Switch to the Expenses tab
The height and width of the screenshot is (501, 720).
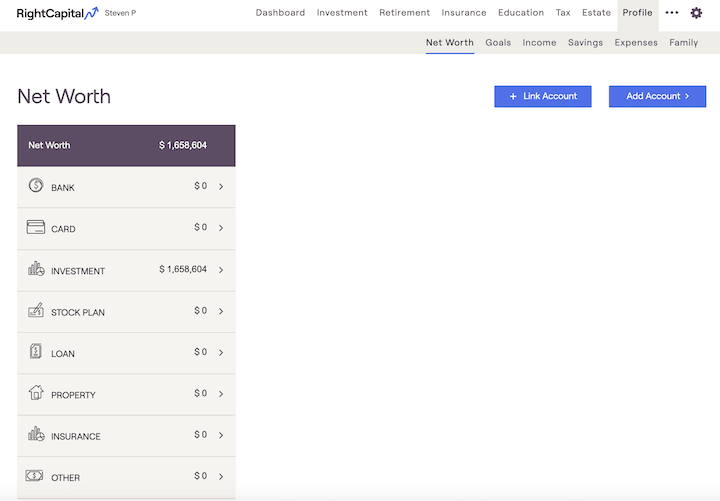click(x=636, y=43)
